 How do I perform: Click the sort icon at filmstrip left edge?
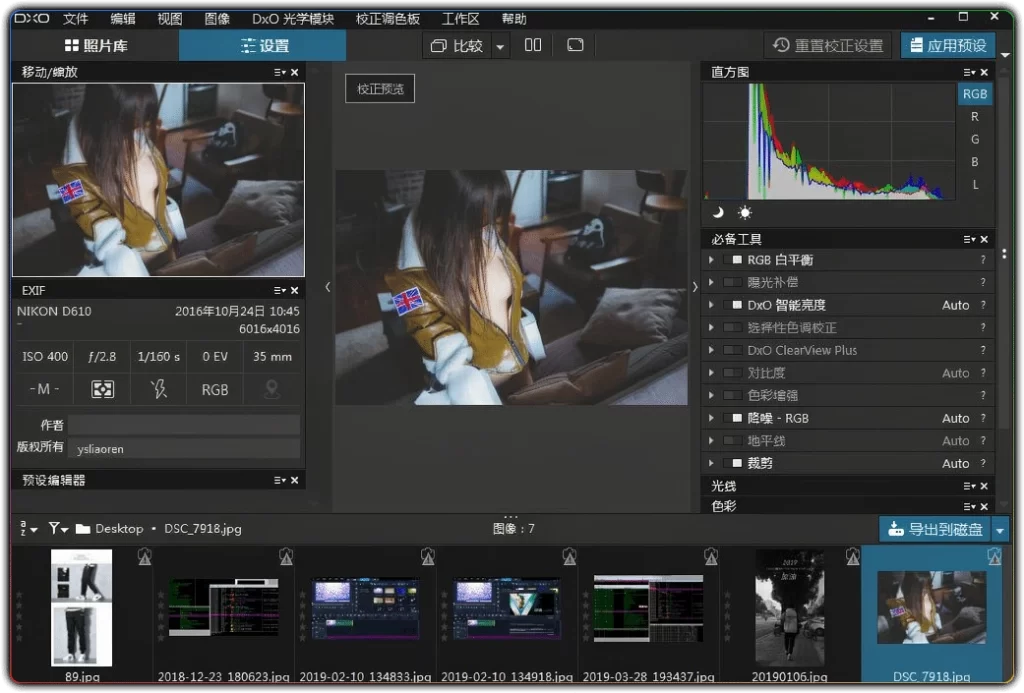click(25, 528)
